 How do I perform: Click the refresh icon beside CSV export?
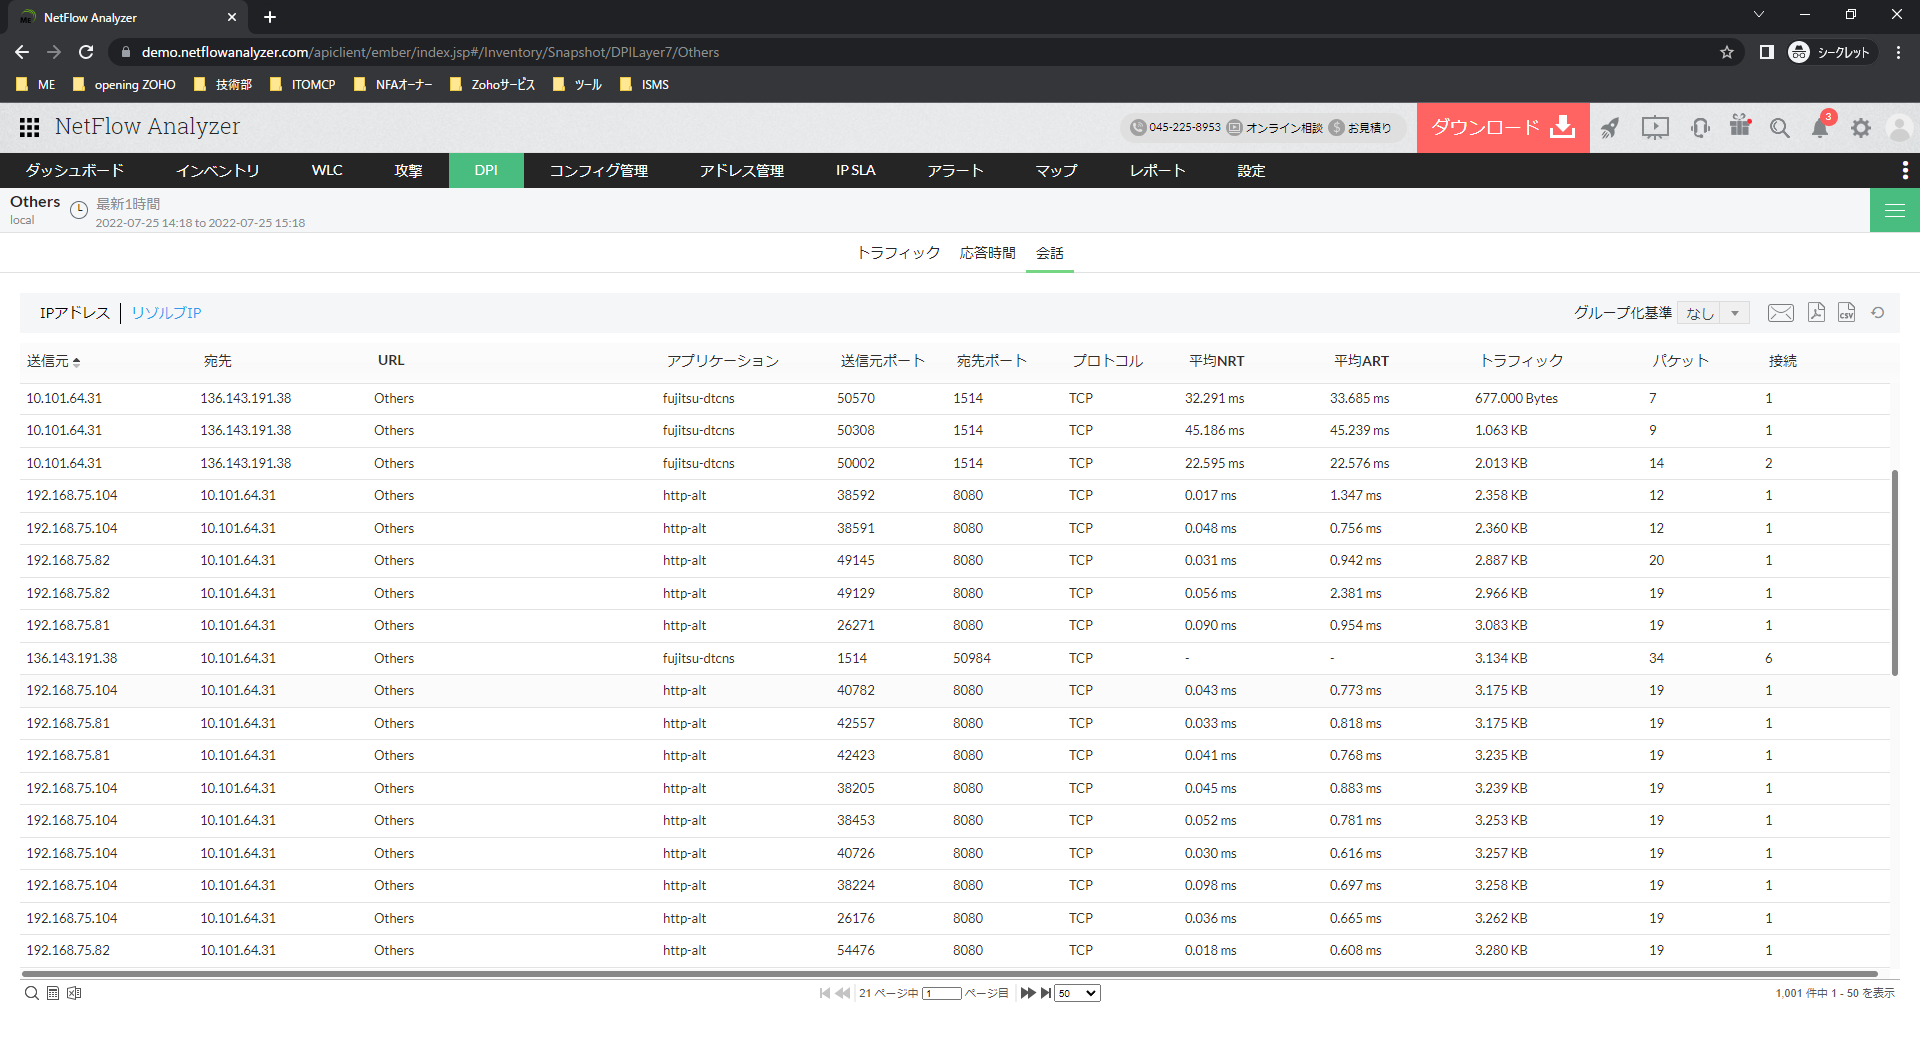point(1878,313)
